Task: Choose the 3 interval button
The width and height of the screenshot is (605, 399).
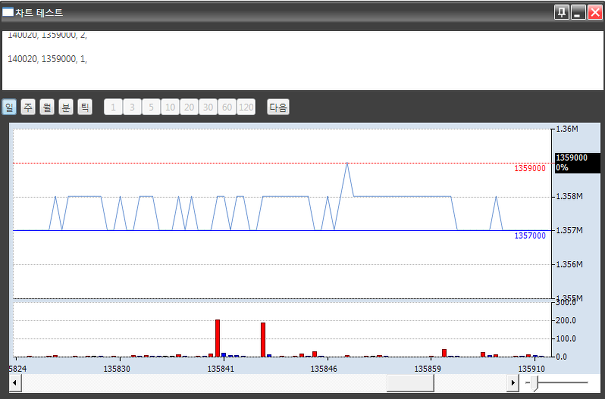Action: coord(132,107)
